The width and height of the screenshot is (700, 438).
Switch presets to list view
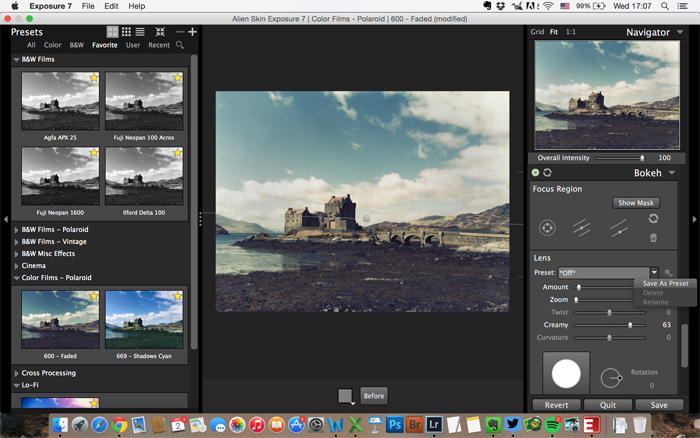click(140, 32)
